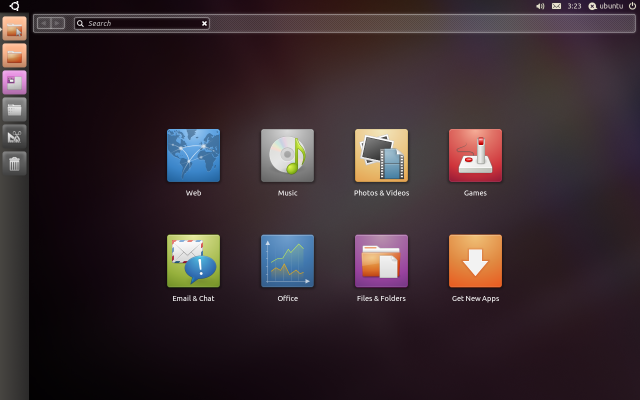The image size is (640, 400).
Task: Click the purple workspace launcher icon
Action: tap(14, 82)
